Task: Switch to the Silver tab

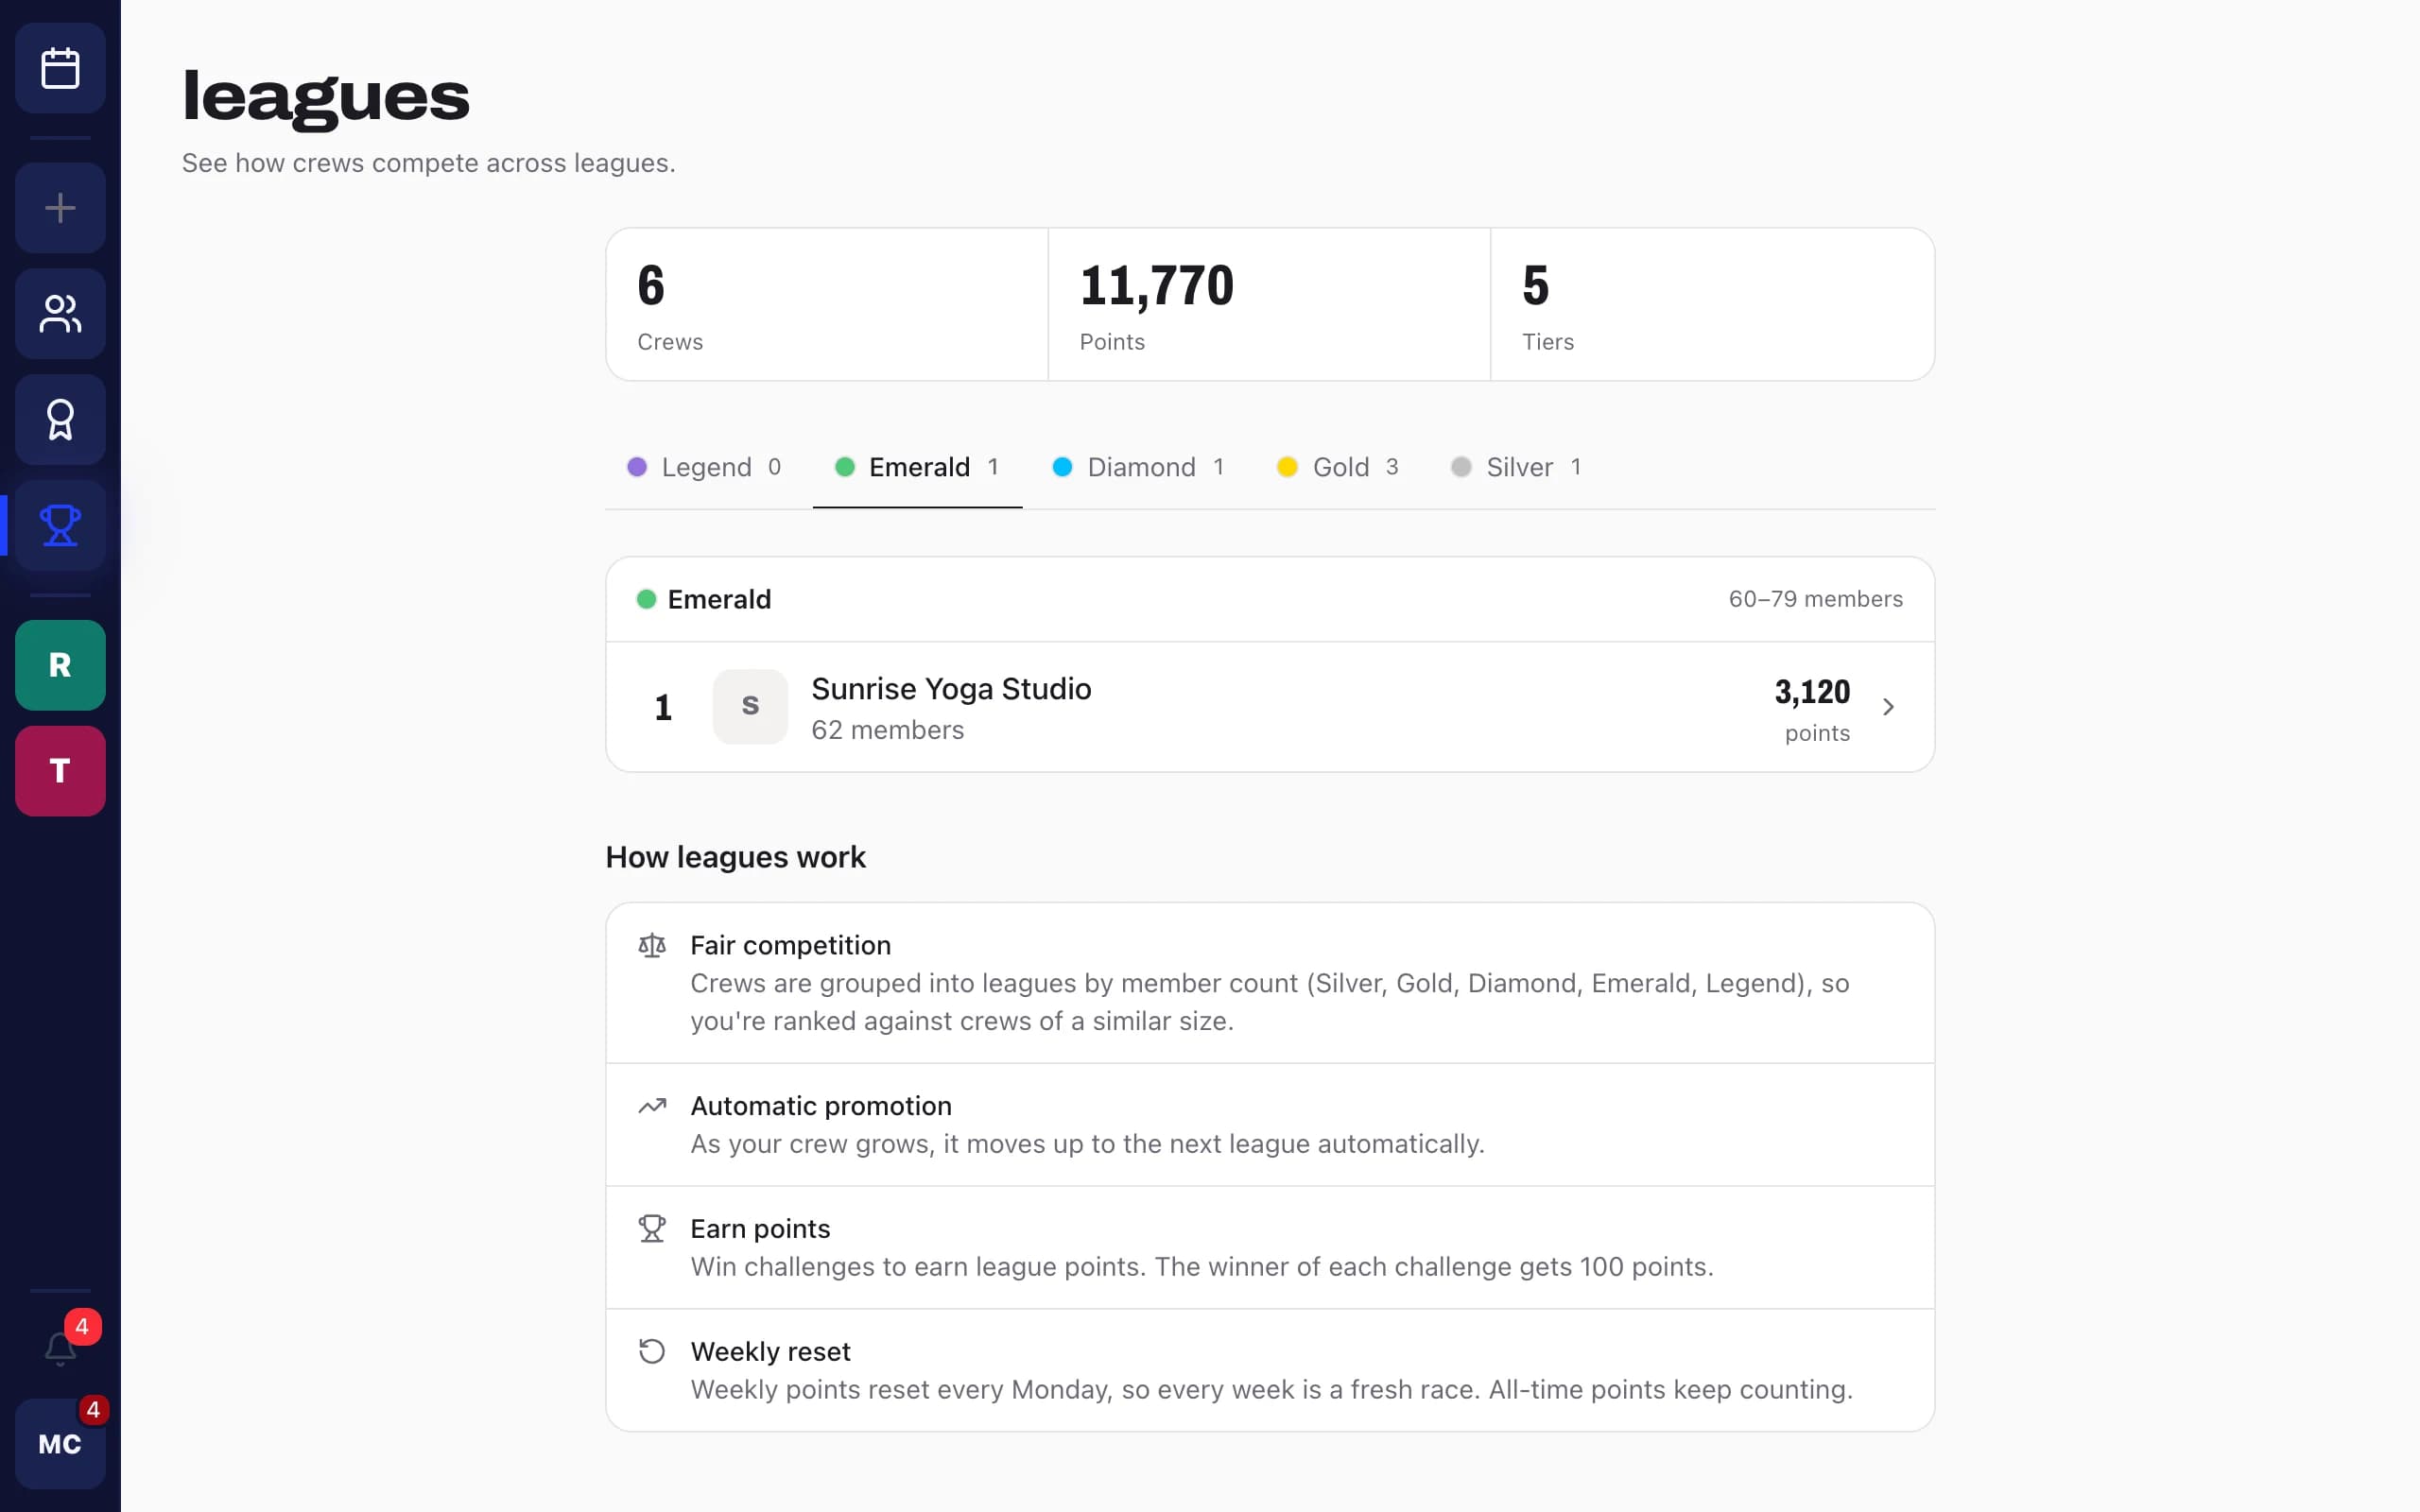Action: pos(1516,467)
